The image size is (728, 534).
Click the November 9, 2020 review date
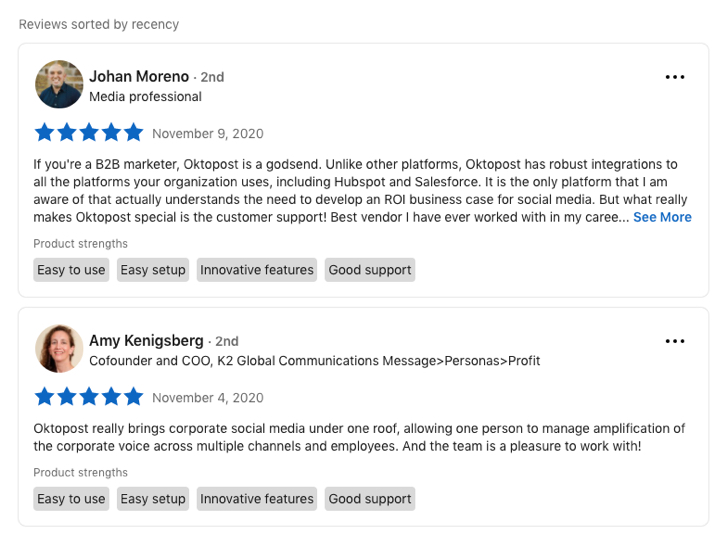[x=208, y=134]
